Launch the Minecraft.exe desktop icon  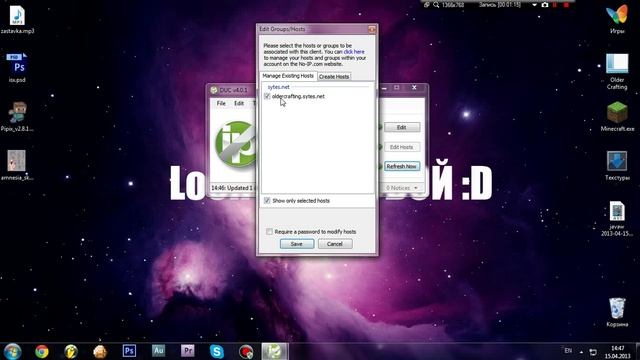point(617,116)
